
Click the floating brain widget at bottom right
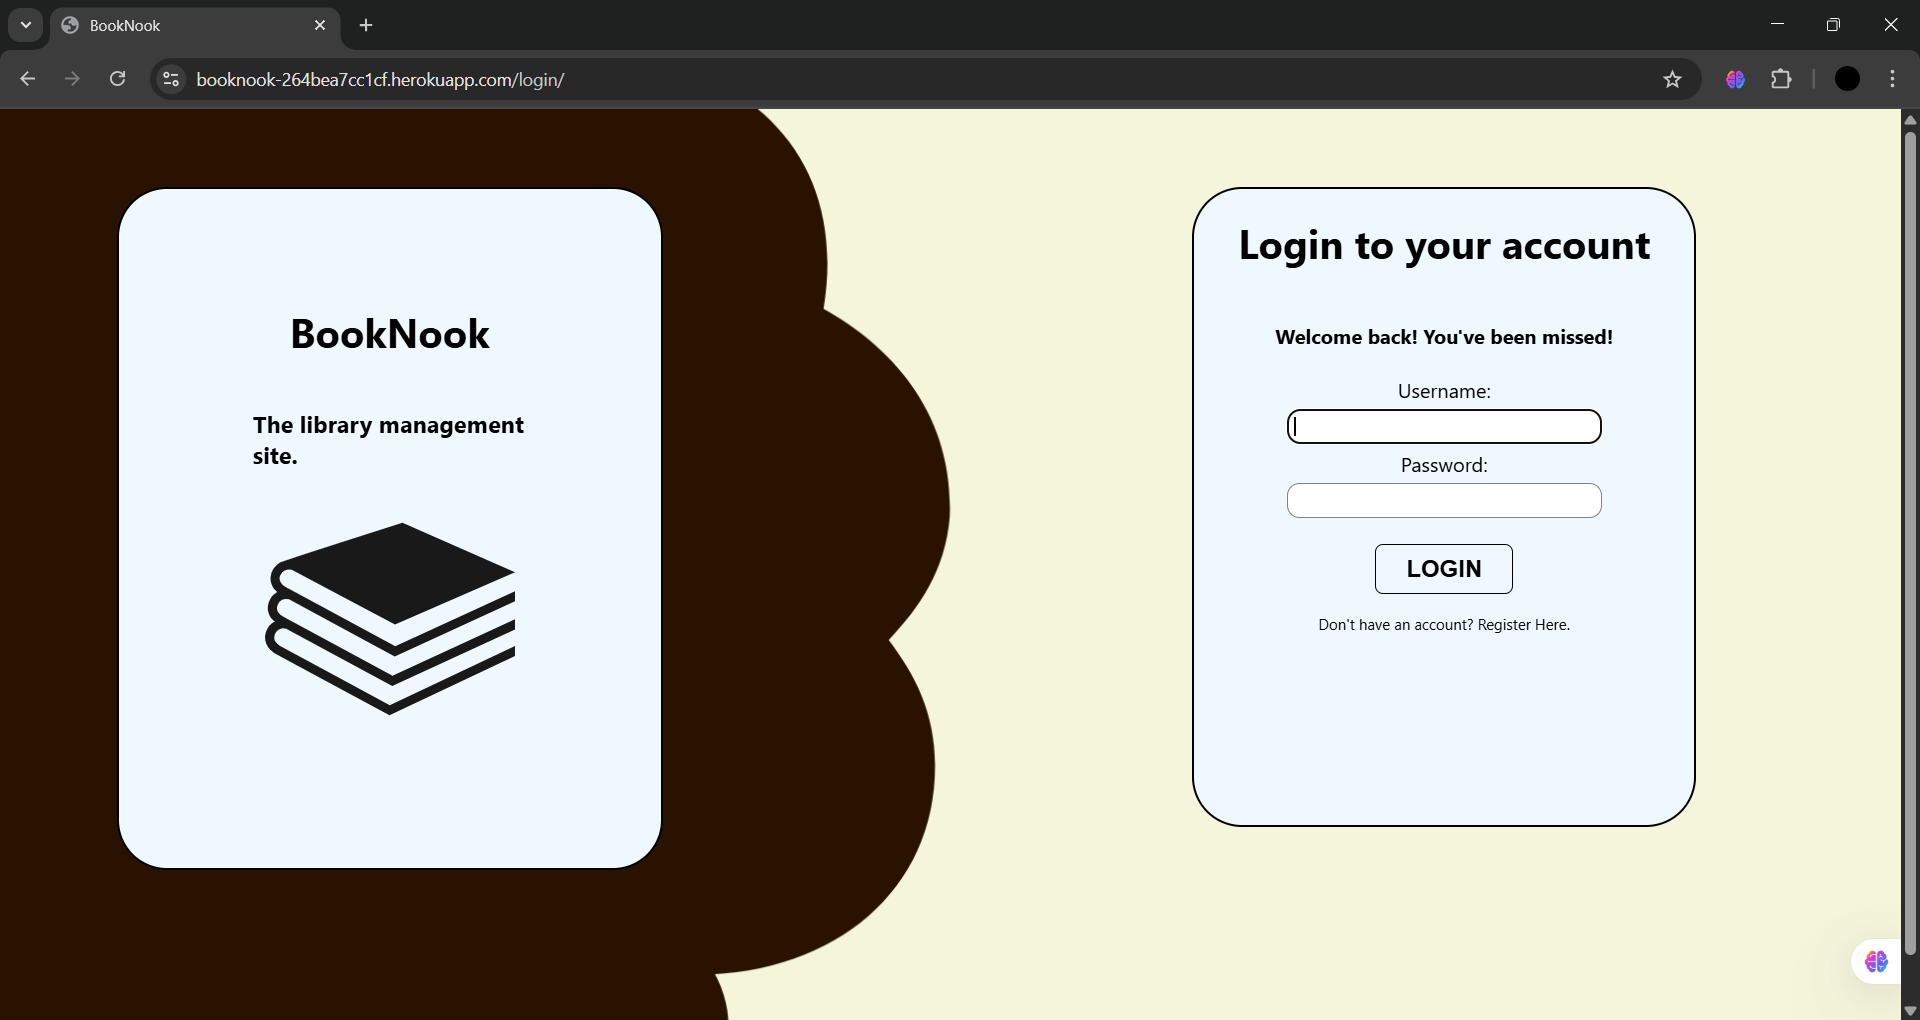click(x=1876, y=961)
